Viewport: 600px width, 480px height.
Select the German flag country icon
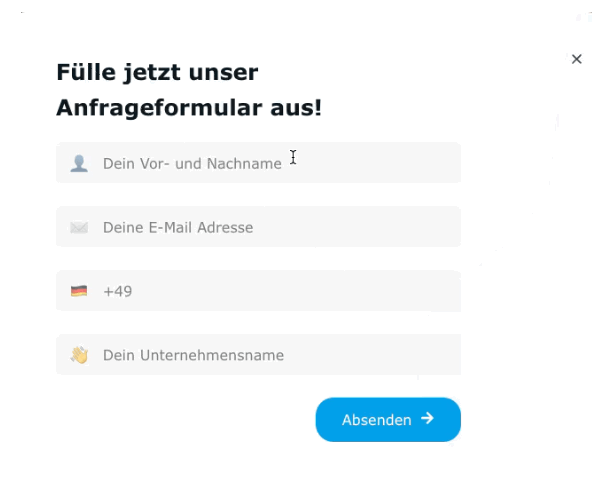coord(79,291)
